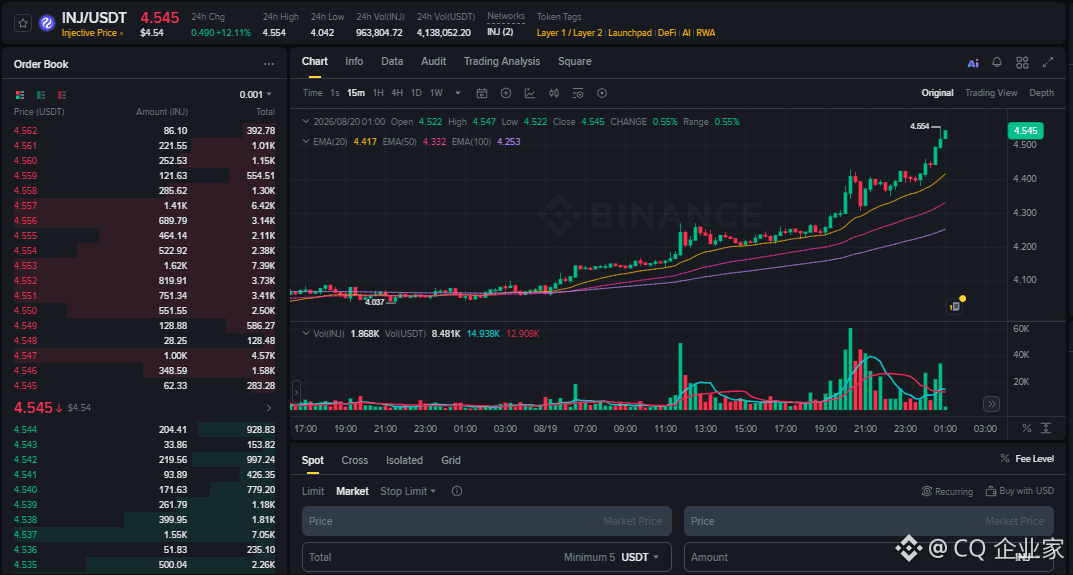Open price alert bell icon
1073x575 pixels.
997,62
